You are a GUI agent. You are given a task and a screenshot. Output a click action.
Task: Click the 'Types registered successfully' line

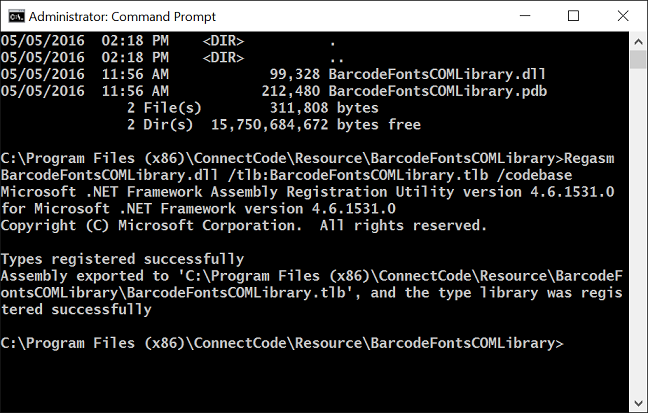click(x=122, y=259)
